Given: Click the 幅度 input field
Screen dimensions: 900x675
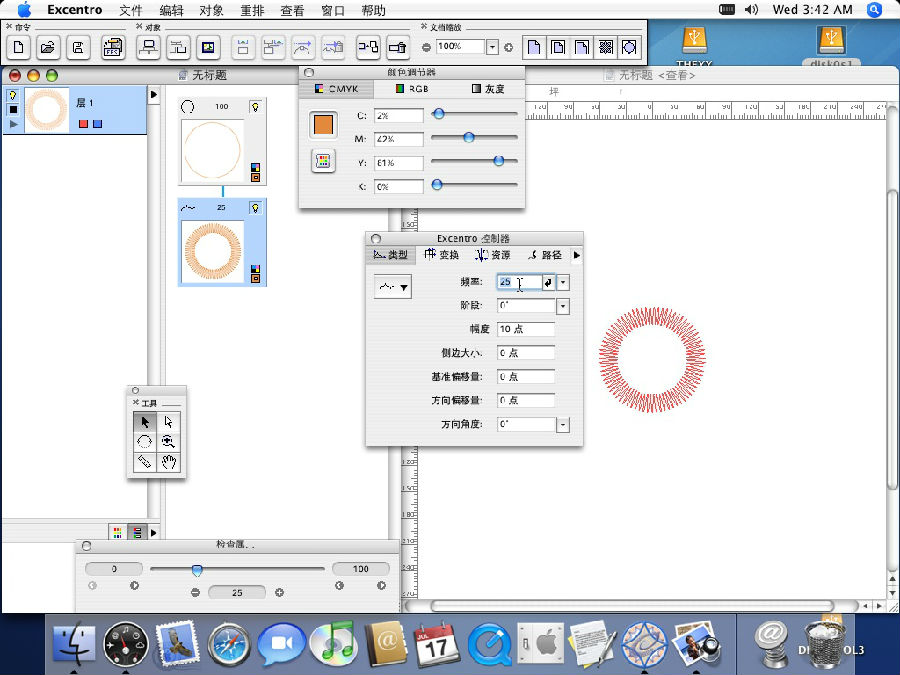Looking at the screenshot, I should (x=525, y=329).
